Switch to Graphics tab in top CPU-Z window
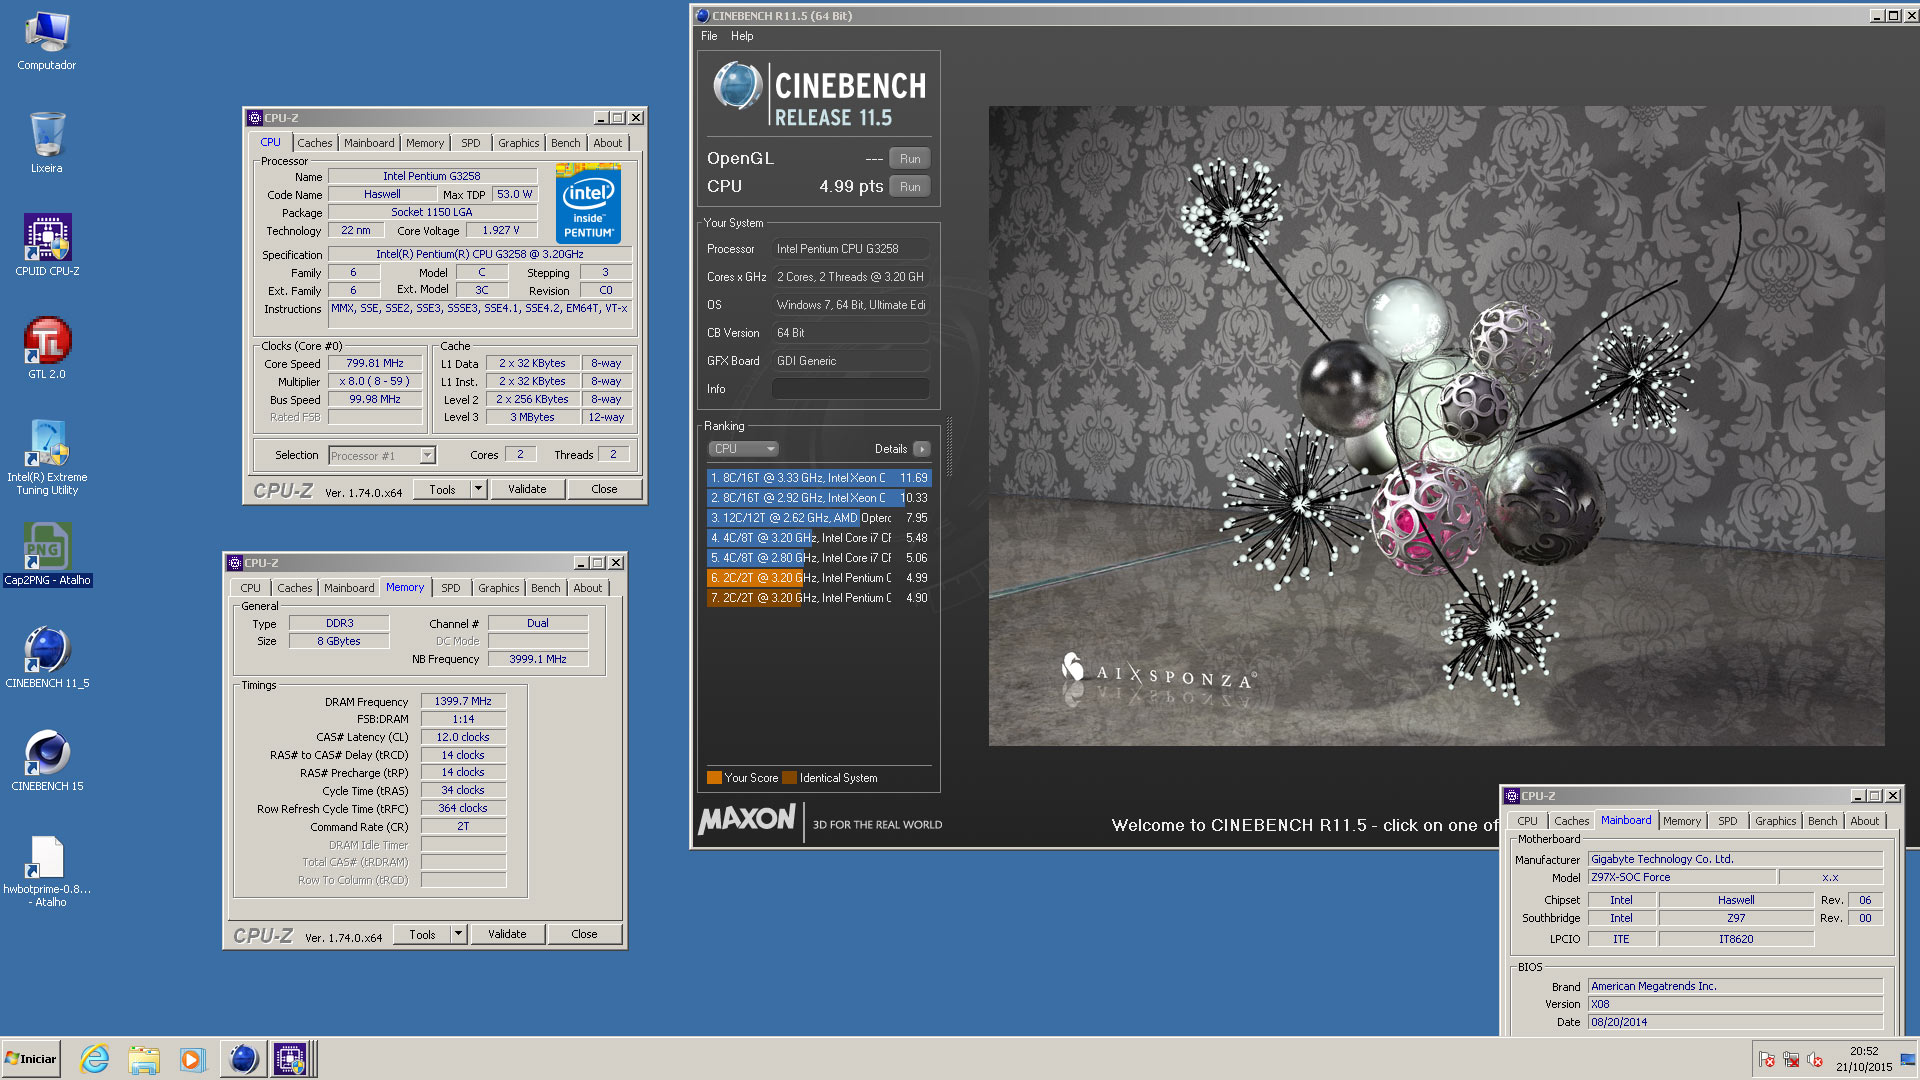The width and height of the screenshot is (1920, 1080). [518, 143]
